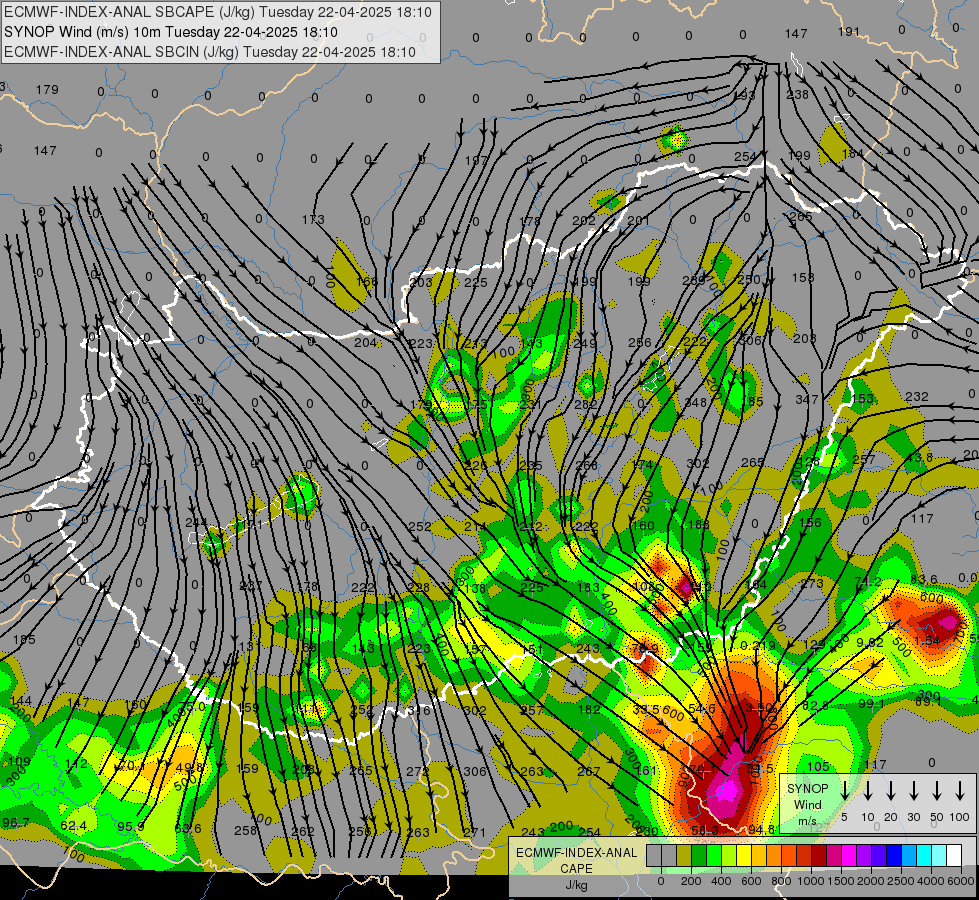Click the '204' value on the map
The image size is (979, 900).
[365, 342]
